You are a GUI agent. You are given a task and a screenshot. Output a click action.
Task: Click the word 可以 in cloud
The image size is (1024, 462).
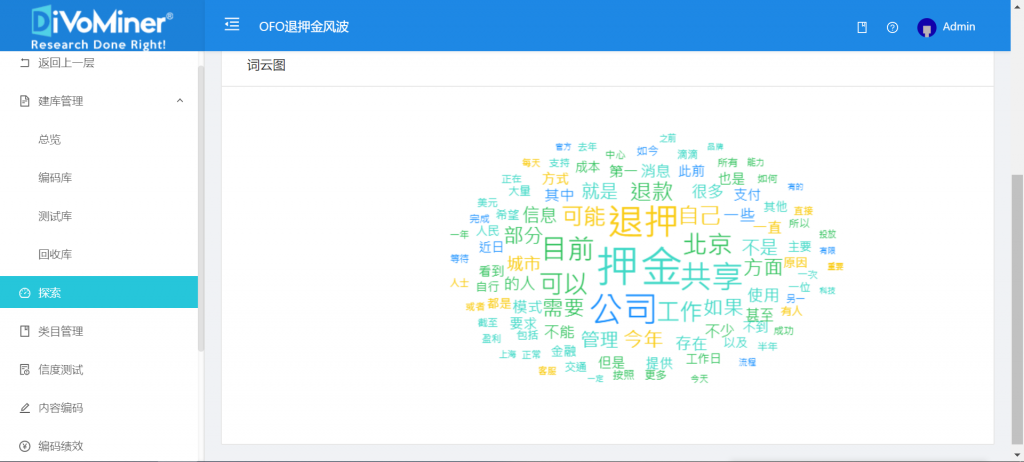tap(564, 282)
